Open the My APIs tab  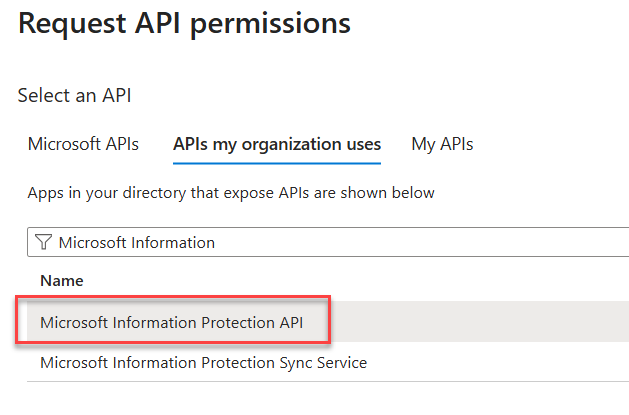tap(442, 143)
